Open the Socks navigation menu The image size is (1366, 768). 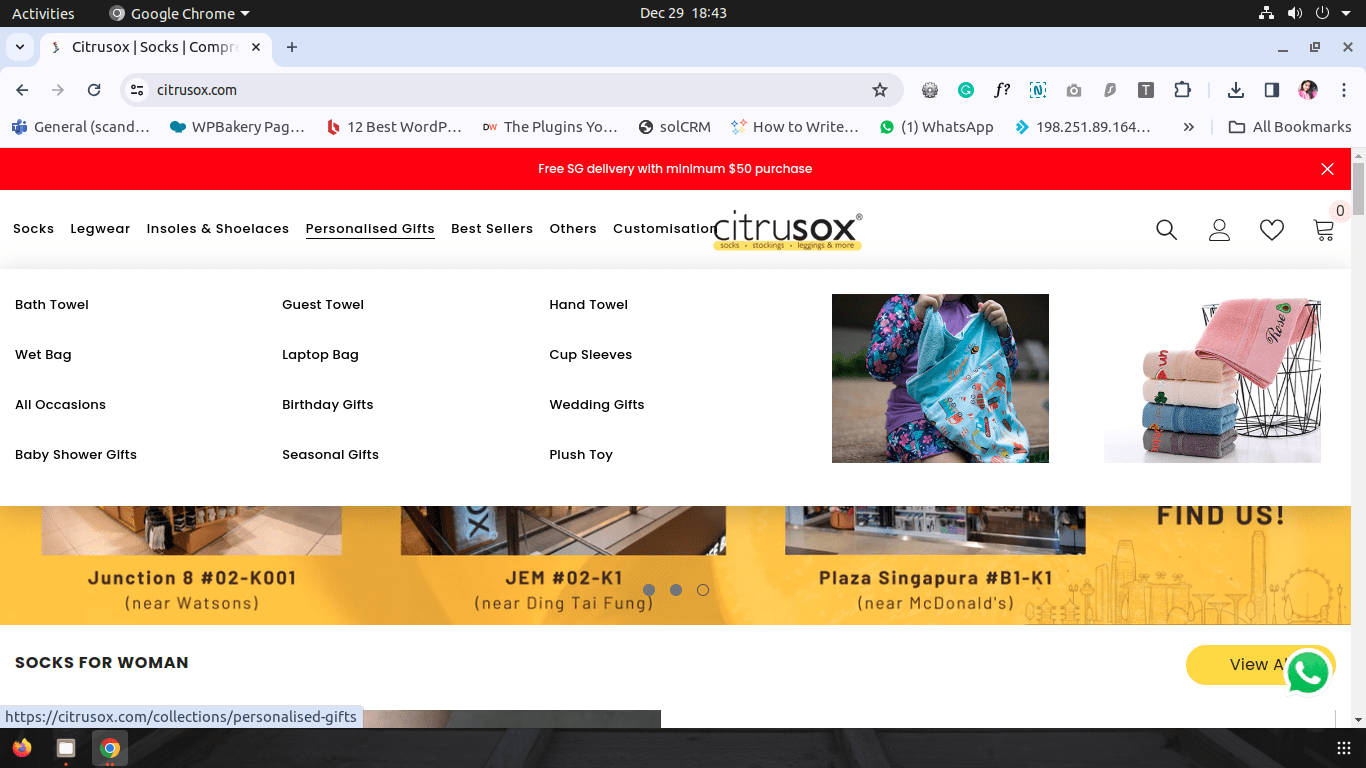coord(33,229)
